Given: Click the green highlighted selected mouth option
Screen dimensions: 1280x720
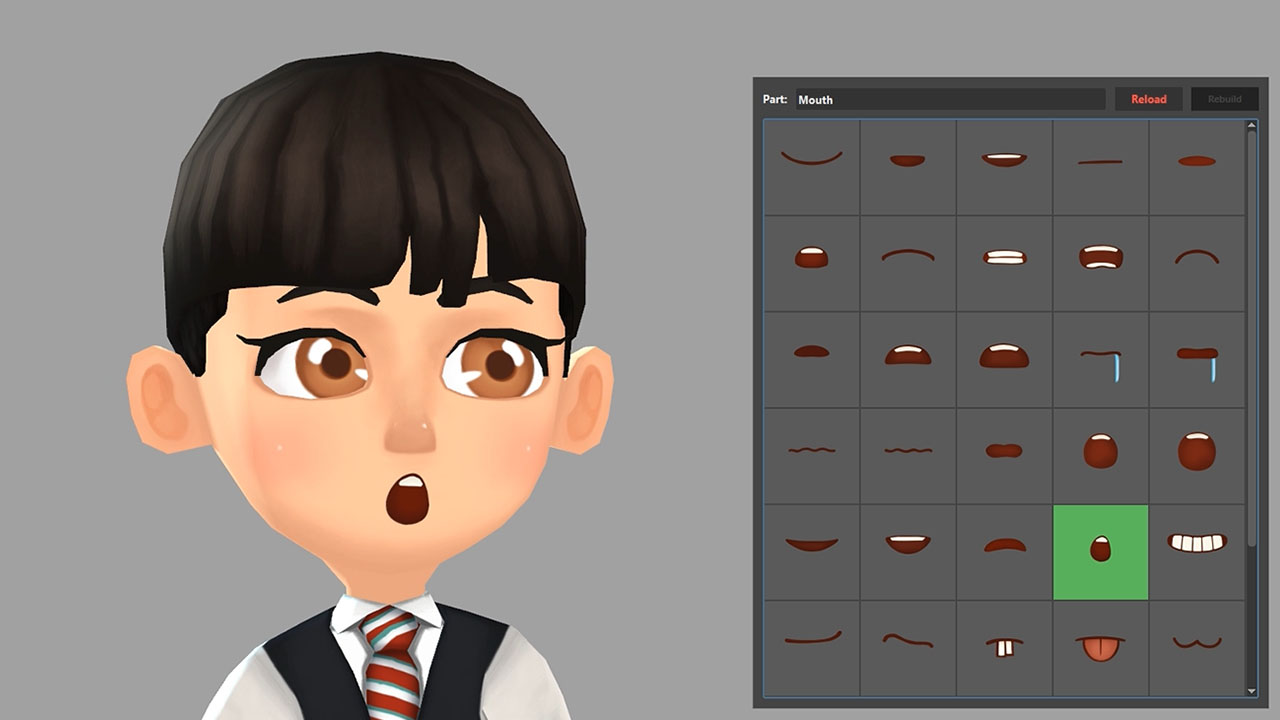Looking at the screenshot, I should (x=1099, y=548).
